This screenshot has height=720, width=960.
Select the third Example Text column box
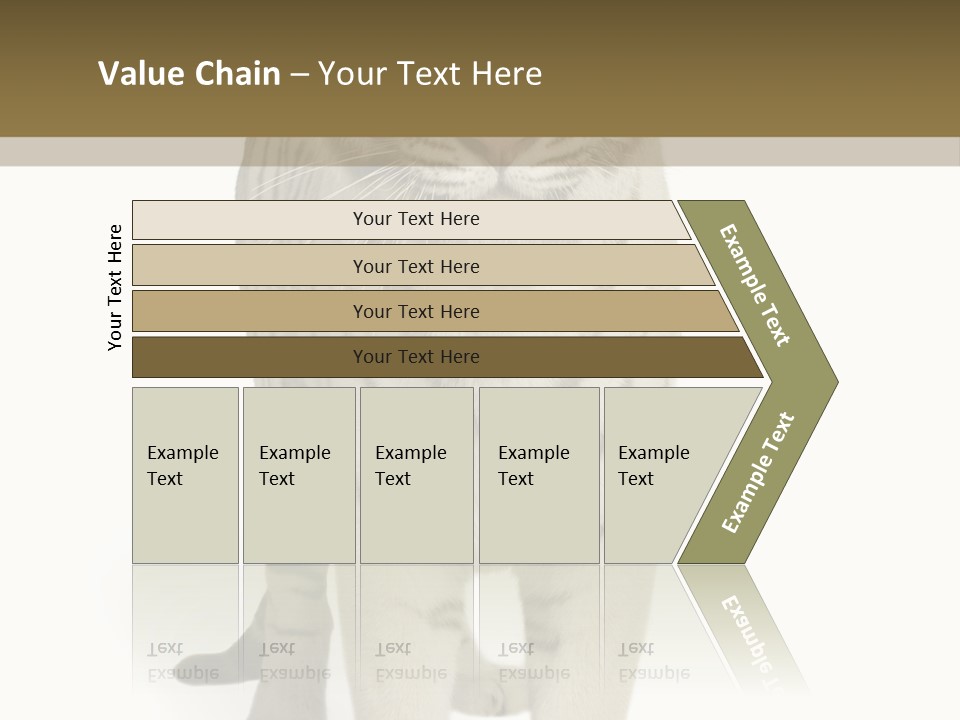tap(417, 475)
